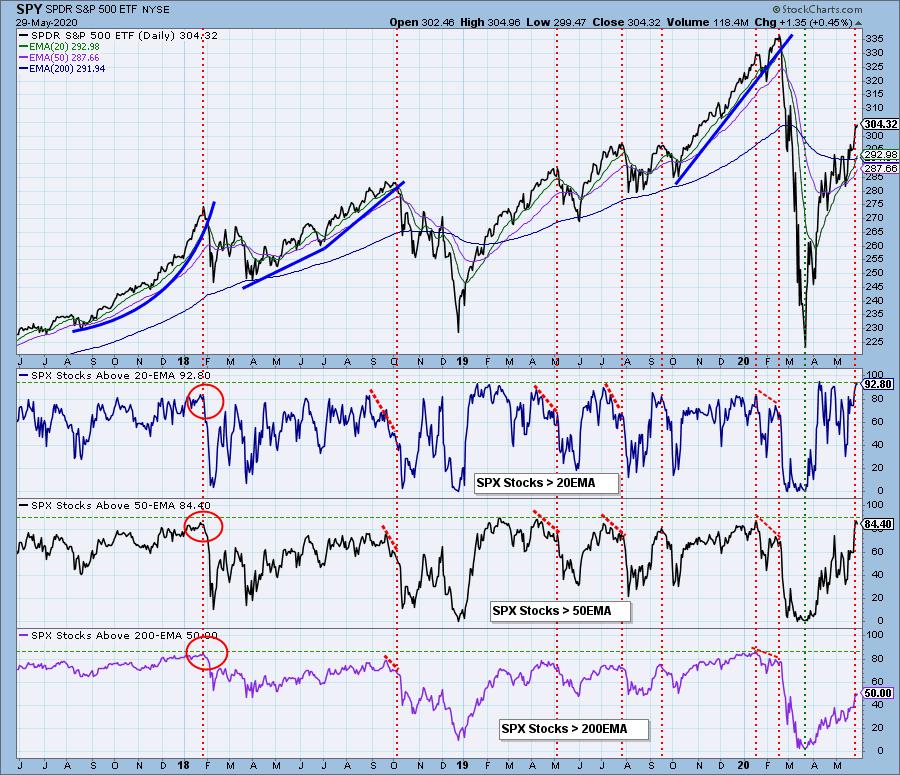Image resolution: width=900 pixels, height=775 pixels.
Task: Click the SPX Stocks Above 20-EMA 92.80 title
Action: (x=121, y=375)
